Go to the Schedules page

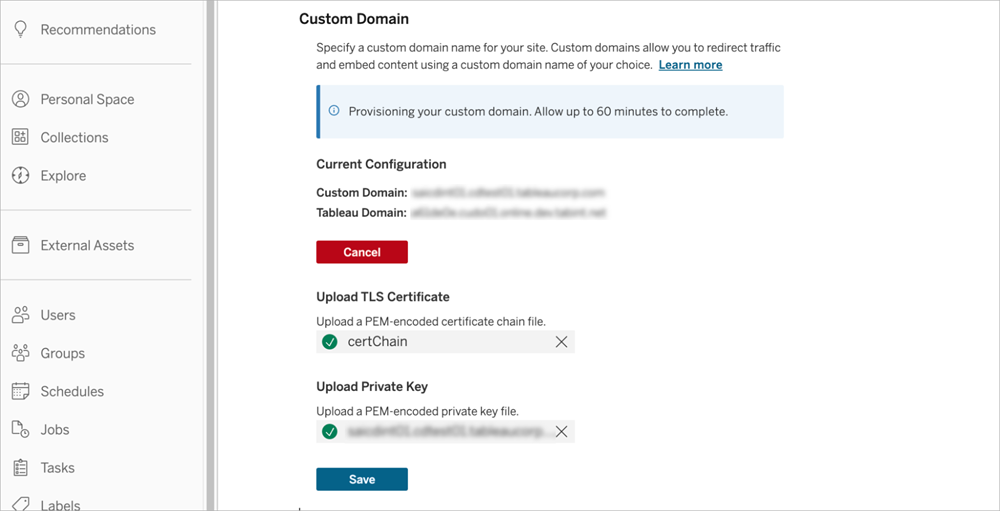coord(72,392)
